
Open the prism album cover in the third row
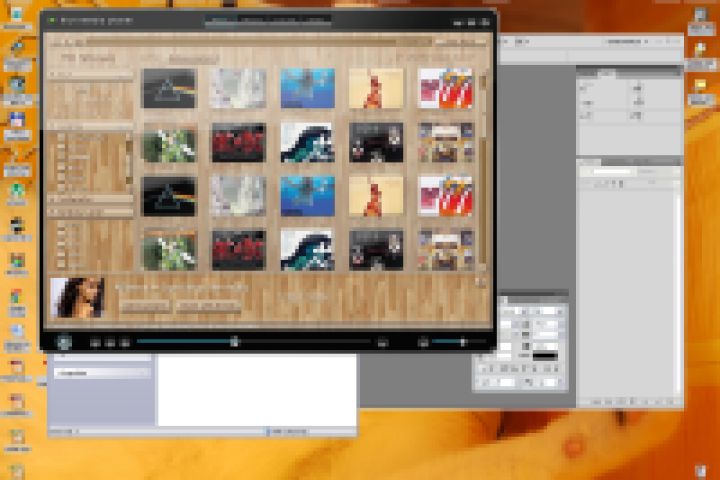[169, 196]
